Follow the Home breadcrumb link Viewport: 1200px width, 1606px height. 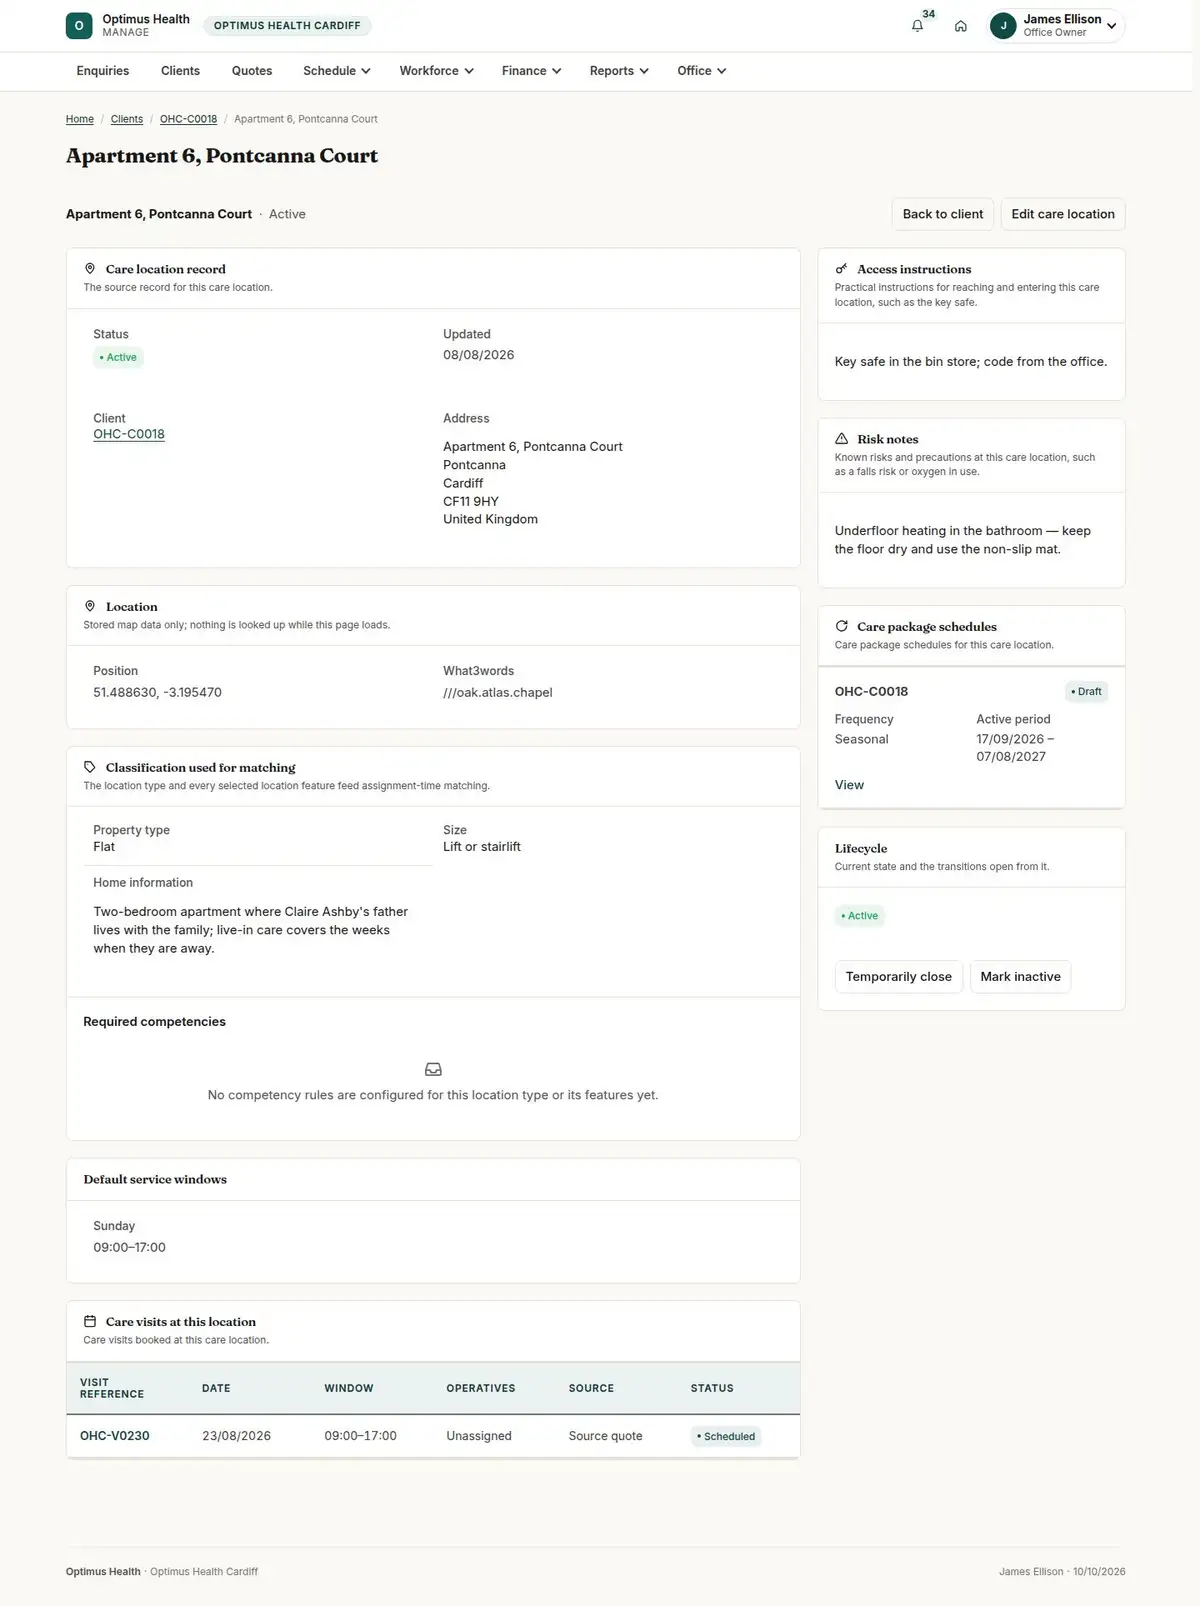(x=80, y=119)
